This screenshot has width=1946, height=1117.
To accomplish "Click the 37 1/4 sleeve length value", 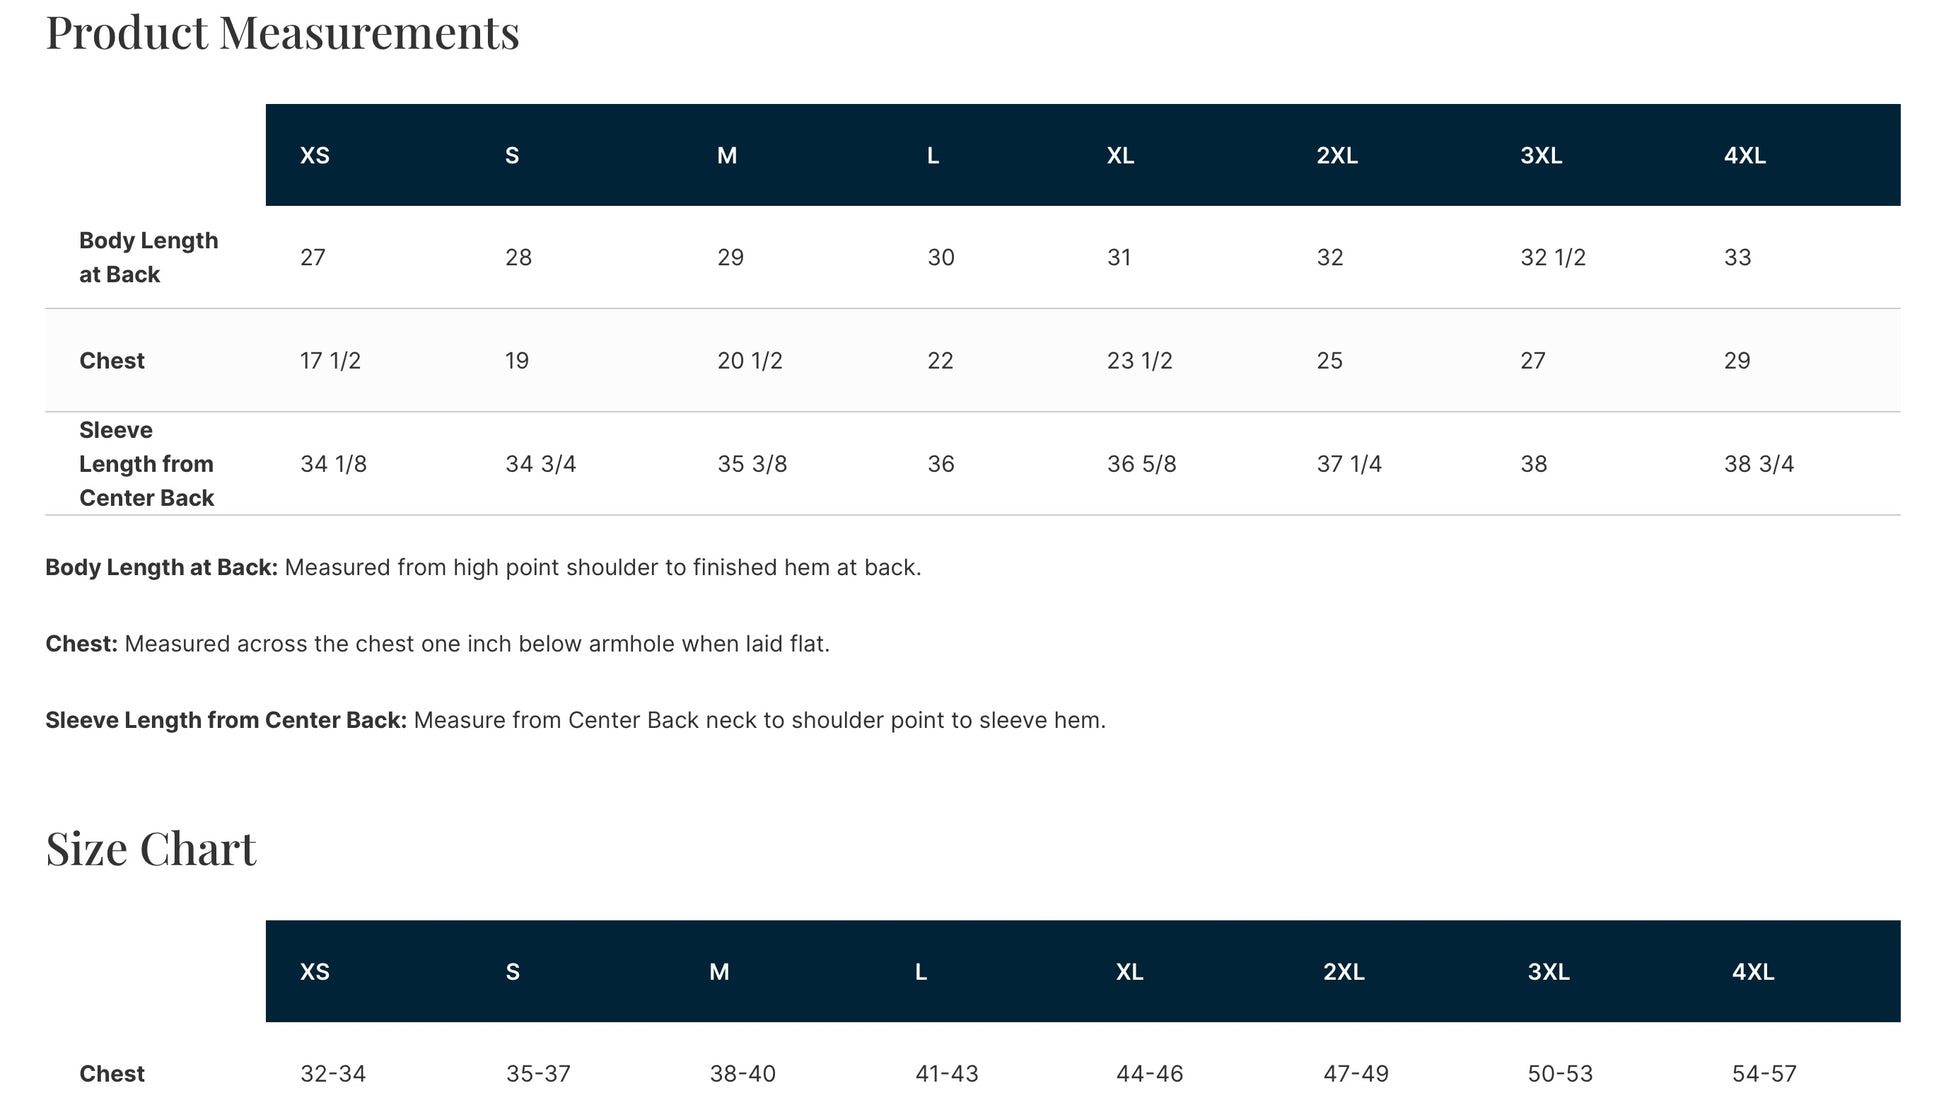I will pos(1348,464).
